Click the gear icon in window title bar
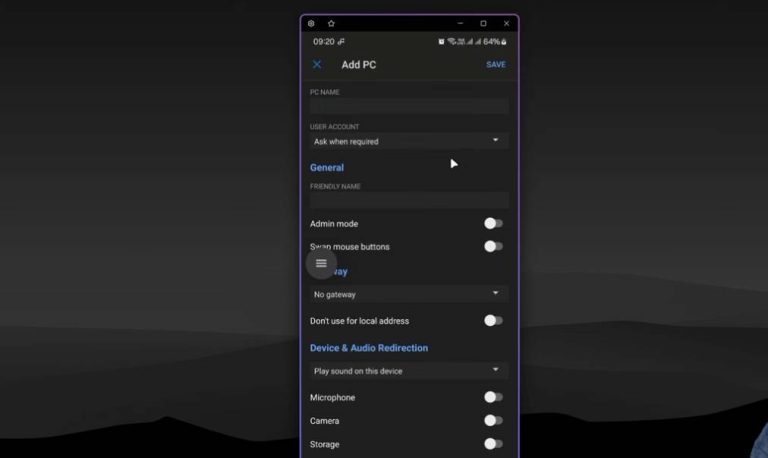Image resolution: width=768 pixels, height=458 pixels. pyautogui.click(x=311, y=24)
